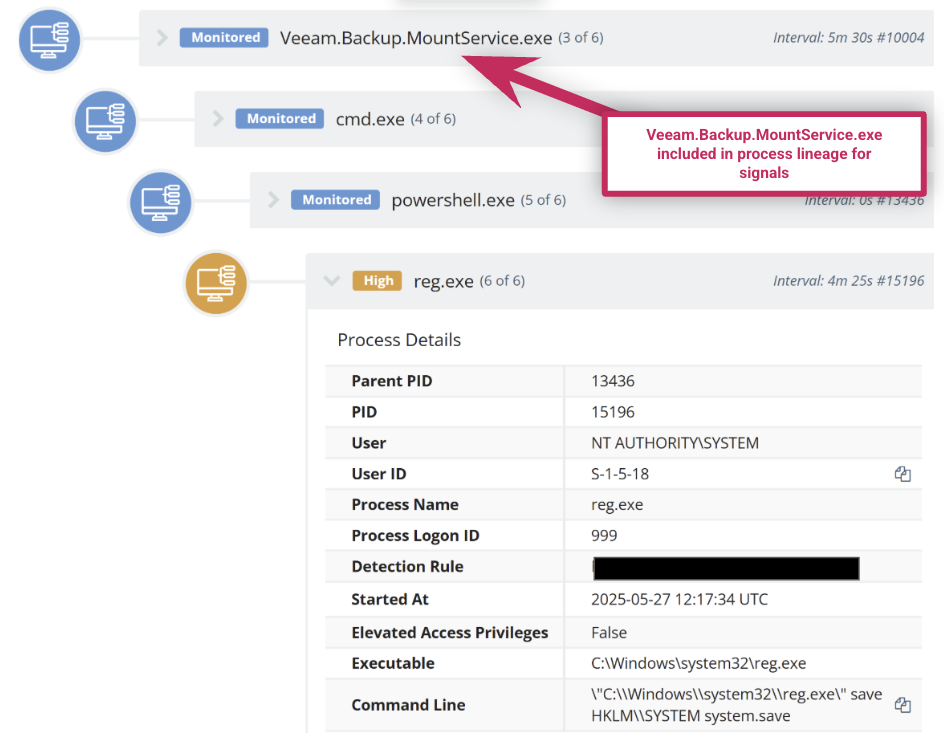Click the Veeam.Backup.MountService.exe process node icon

tap(49, 40)
